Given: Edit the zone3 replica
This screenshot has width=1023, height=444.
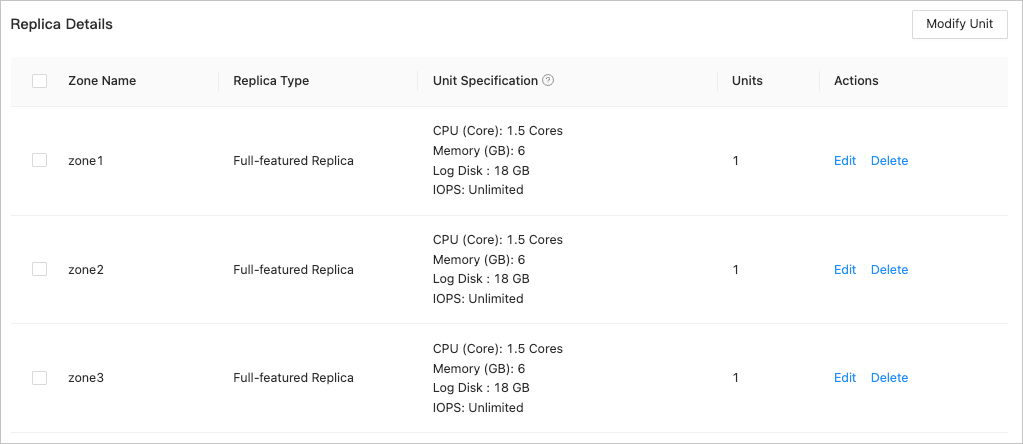Looking at the screenshot, I should (x=845, y=378).
